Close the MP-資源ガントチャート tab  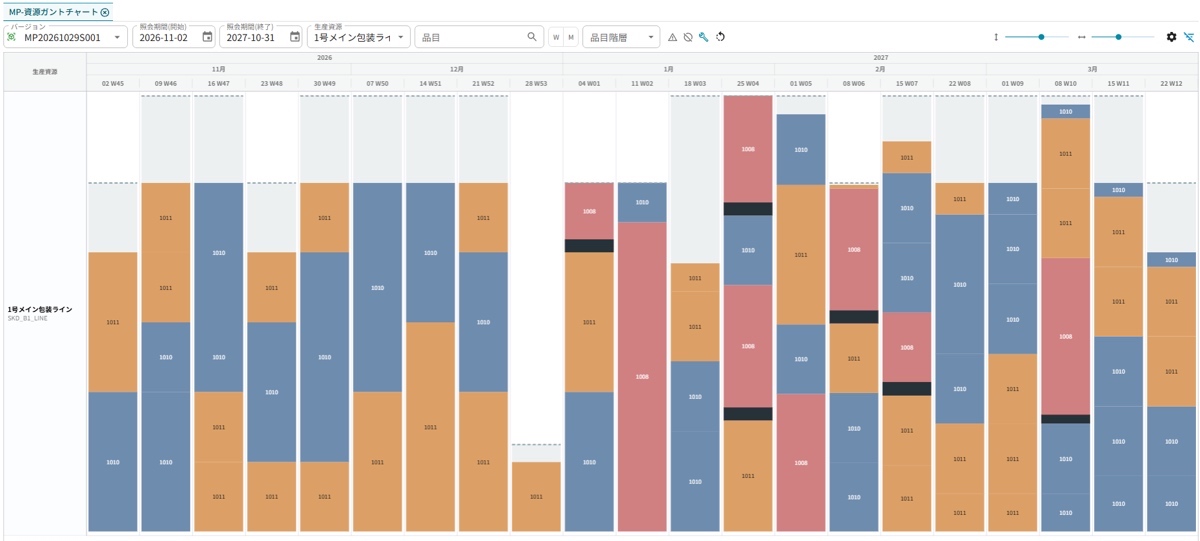105,12
